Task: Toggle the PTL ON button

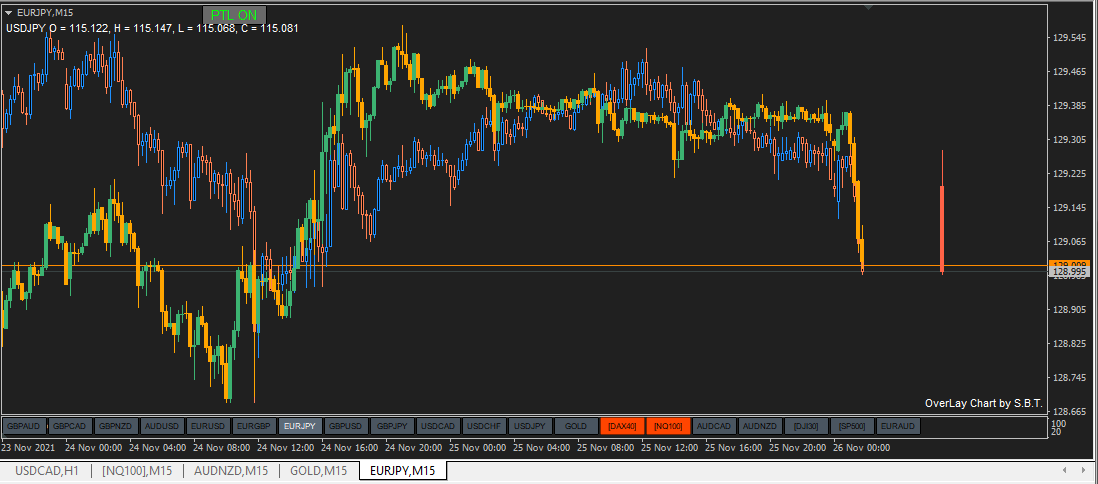Action: (x=234, y=15)
